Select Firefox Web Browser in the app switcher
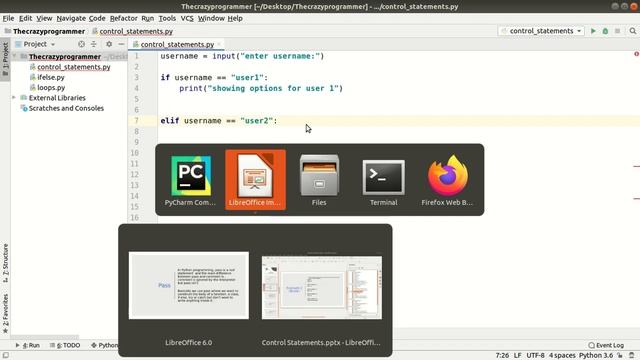The image size is (640, 360). [447, 180]
